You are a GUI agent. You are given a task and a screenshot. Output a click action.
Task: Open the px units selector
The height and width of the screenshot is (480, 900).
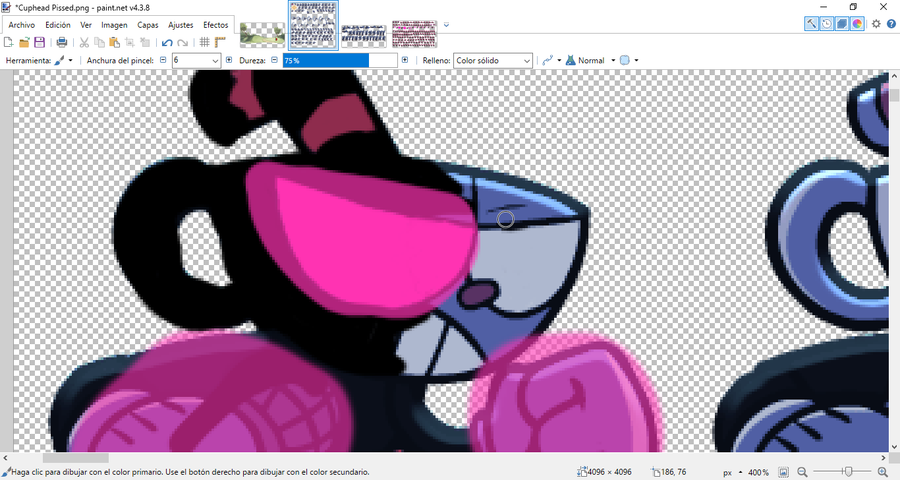point(731,473)
